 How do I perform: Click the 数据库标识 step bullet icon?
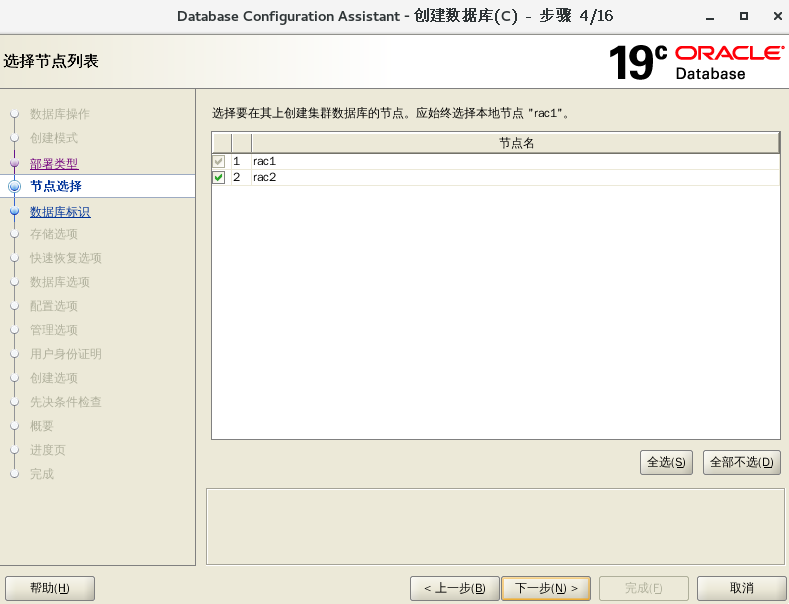[x=14, y=211]
